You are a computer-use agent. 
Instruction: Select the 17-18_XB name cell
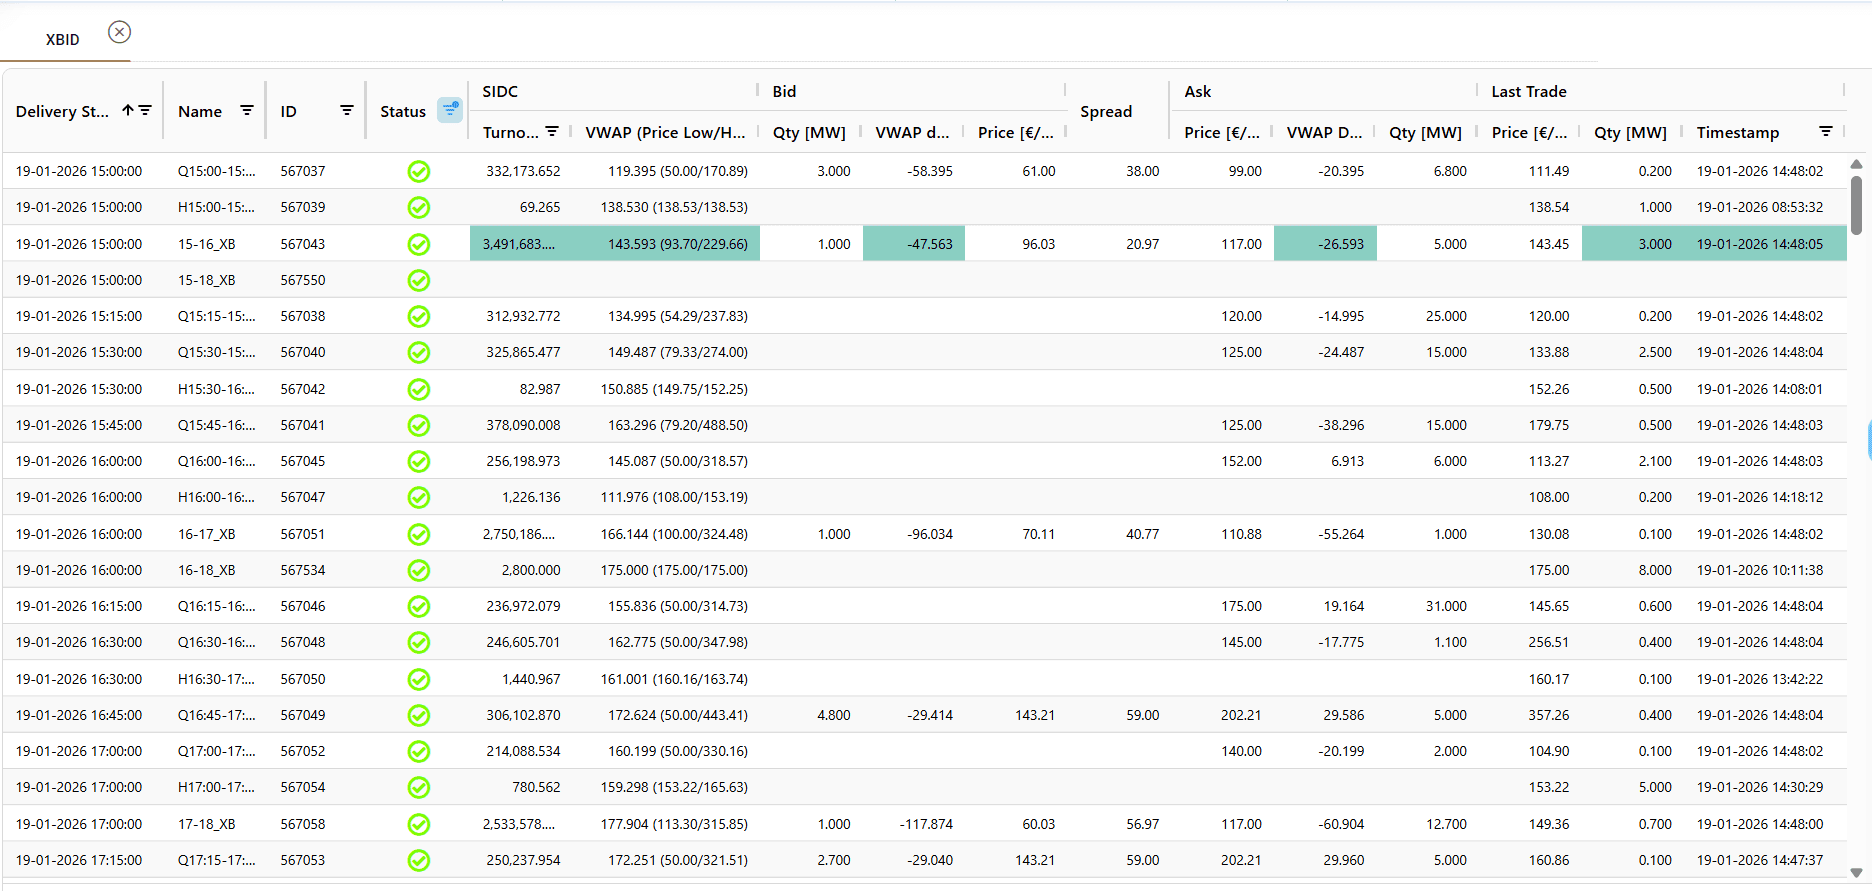pyautogui.click(x=207, y=824)
